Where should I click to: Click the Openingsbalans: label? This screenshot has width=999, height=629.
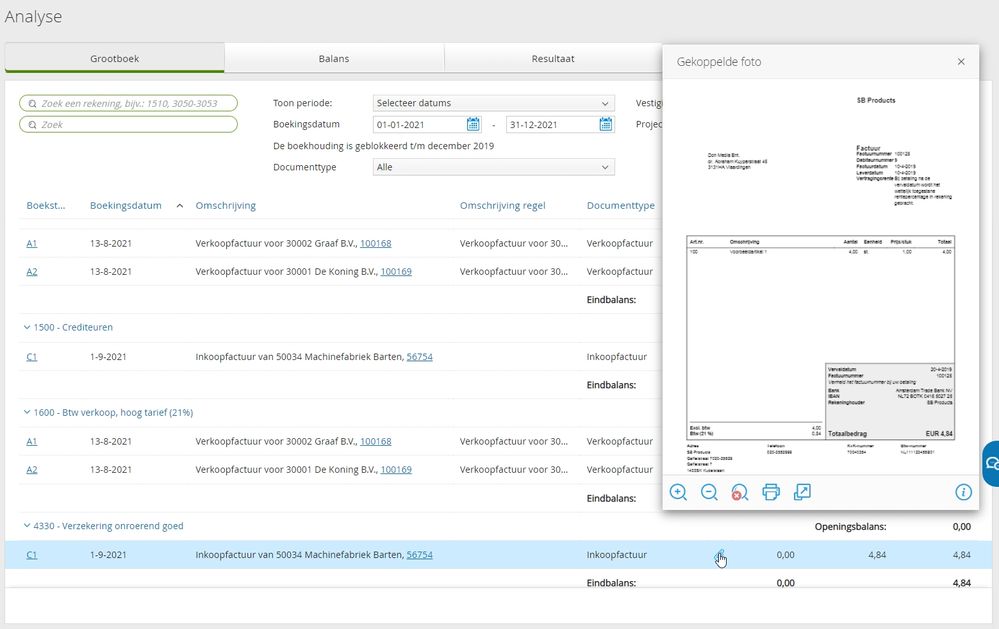pos(850,526)
